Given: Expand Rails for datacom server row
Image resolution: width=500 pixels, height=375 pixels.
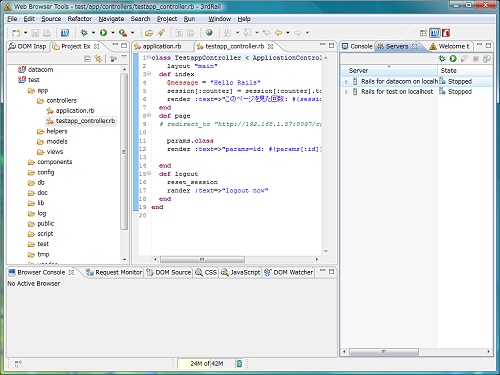Looking at the screenshot, I should click(346, 82).
